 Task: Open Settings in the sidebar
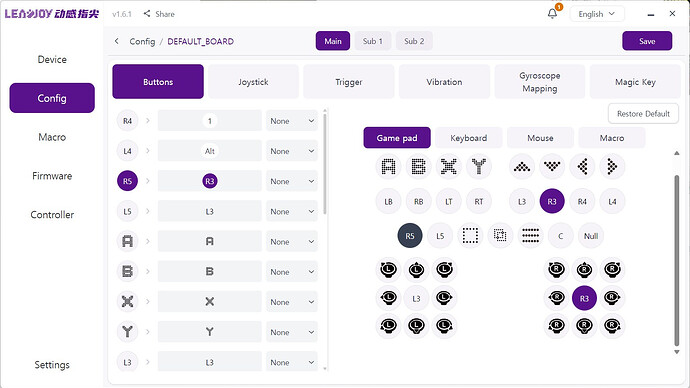pyautogui.click(x=52, y=365)
